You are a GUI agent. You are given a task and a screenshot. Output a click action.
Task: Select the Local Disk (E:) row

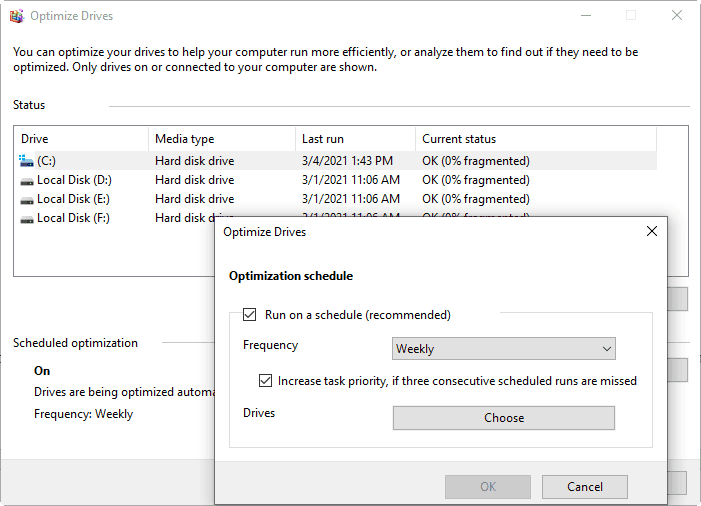click(75, 199)
